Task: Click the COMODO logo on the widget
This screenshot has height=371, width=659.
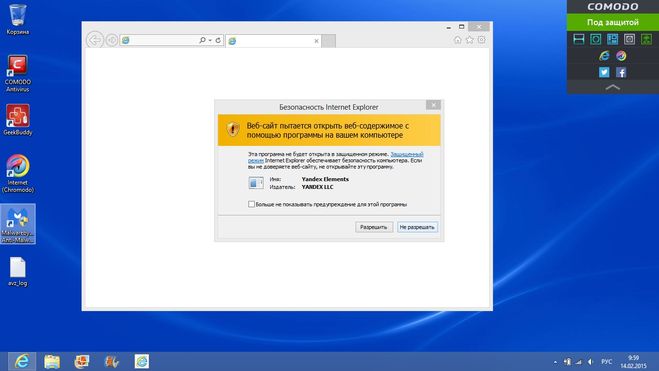Action: 613,7
